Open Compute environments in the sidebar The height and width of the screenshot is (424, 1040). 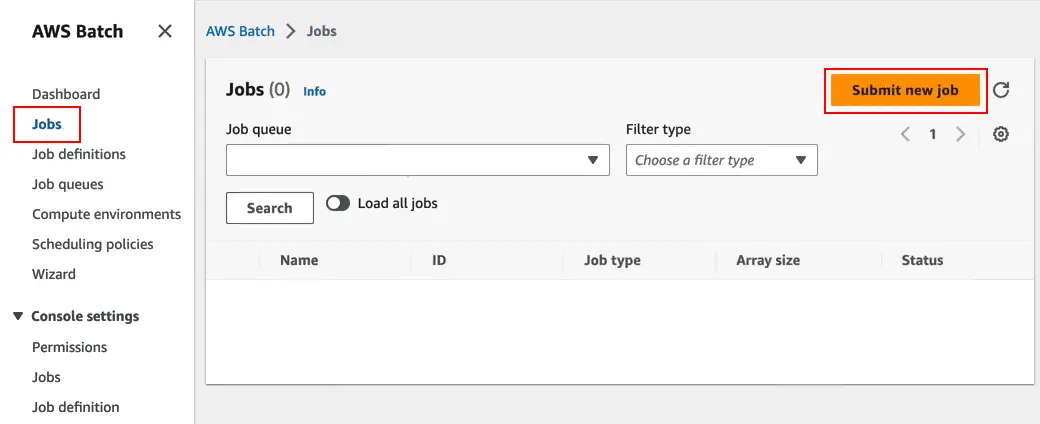pos(107,214)
